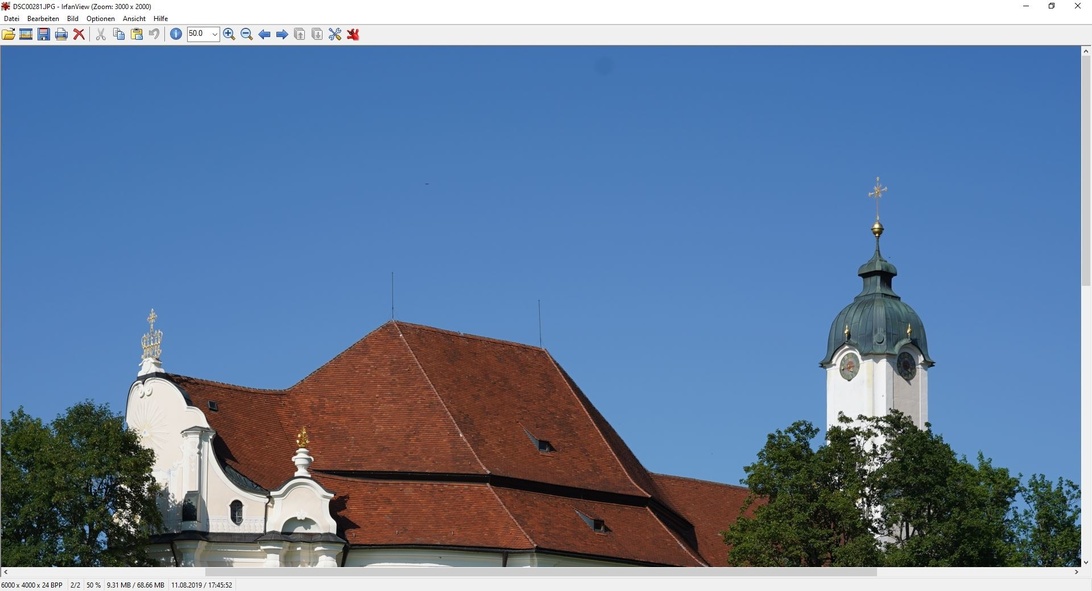Click the red IrfanView about icon
Screen dimensions: 1092x591
point(353,34)
